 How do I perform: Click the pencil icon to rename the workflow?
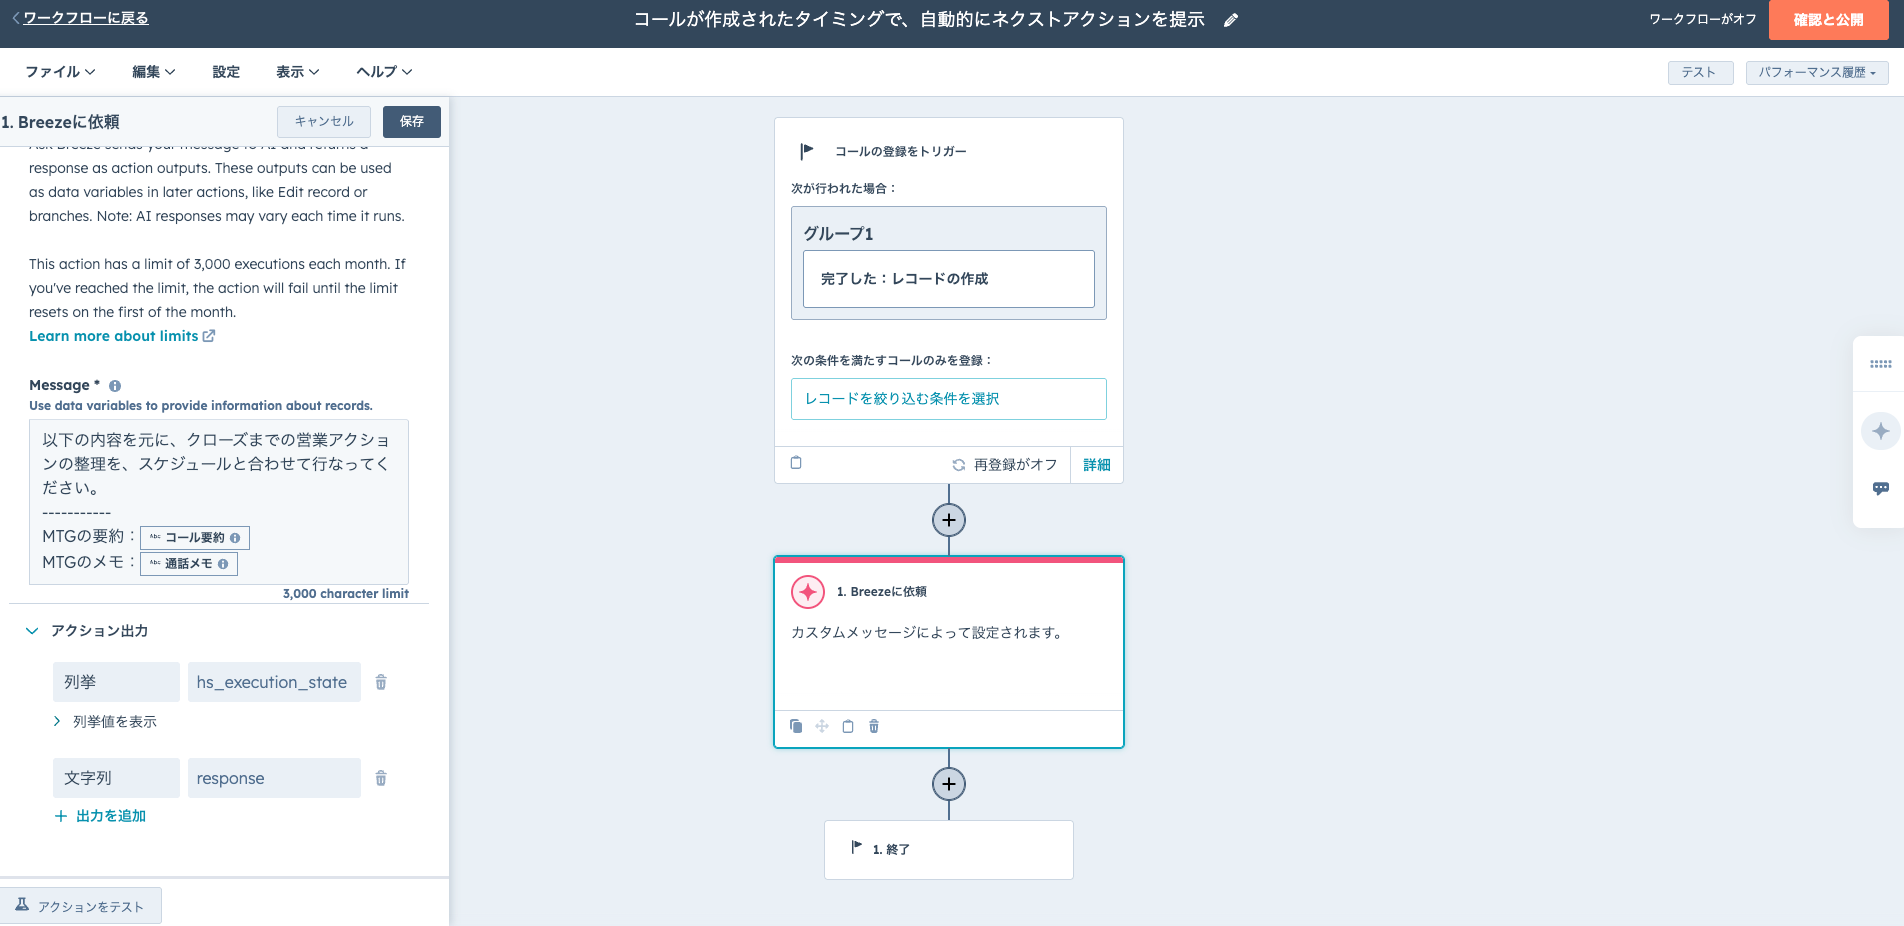(1231, 20)
